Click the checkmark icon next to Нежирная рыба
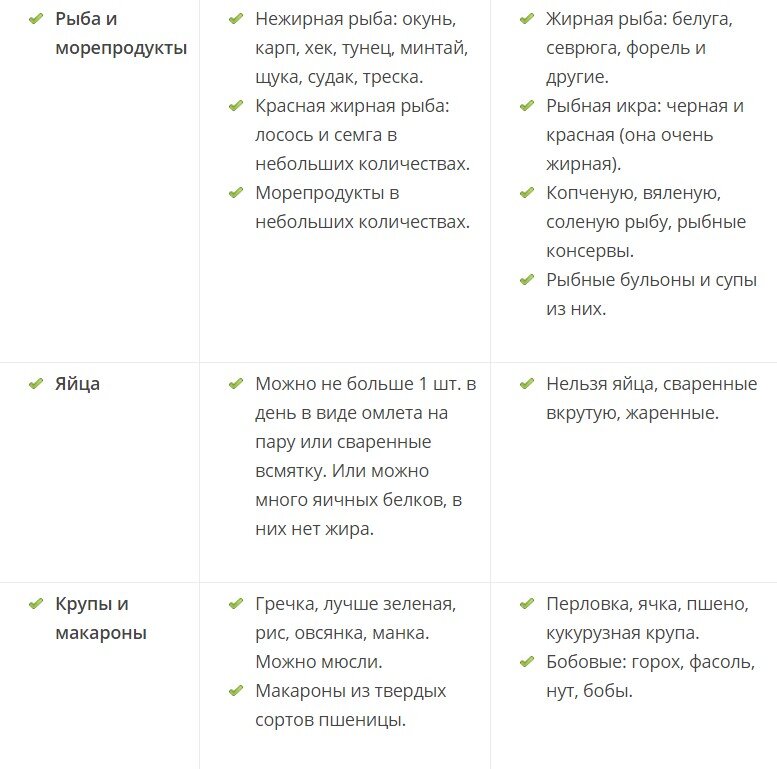Viewport: 777px width, 769px height. click(236, 19)
